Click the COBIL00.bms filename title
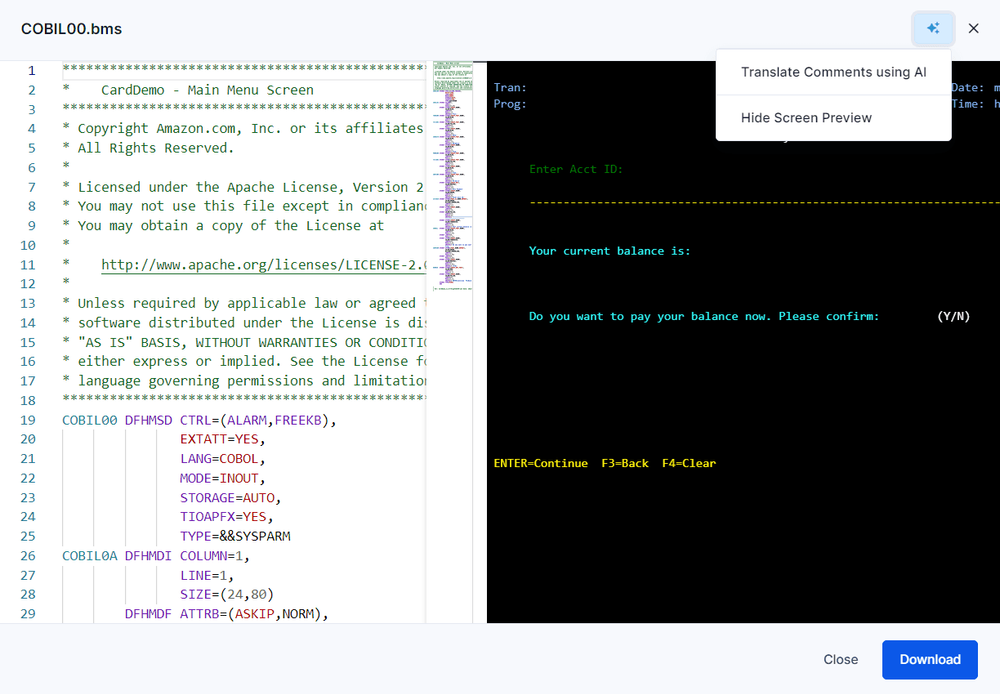Image resolution: width=1000 pixels, height=694 pixels. pos(70,29)
